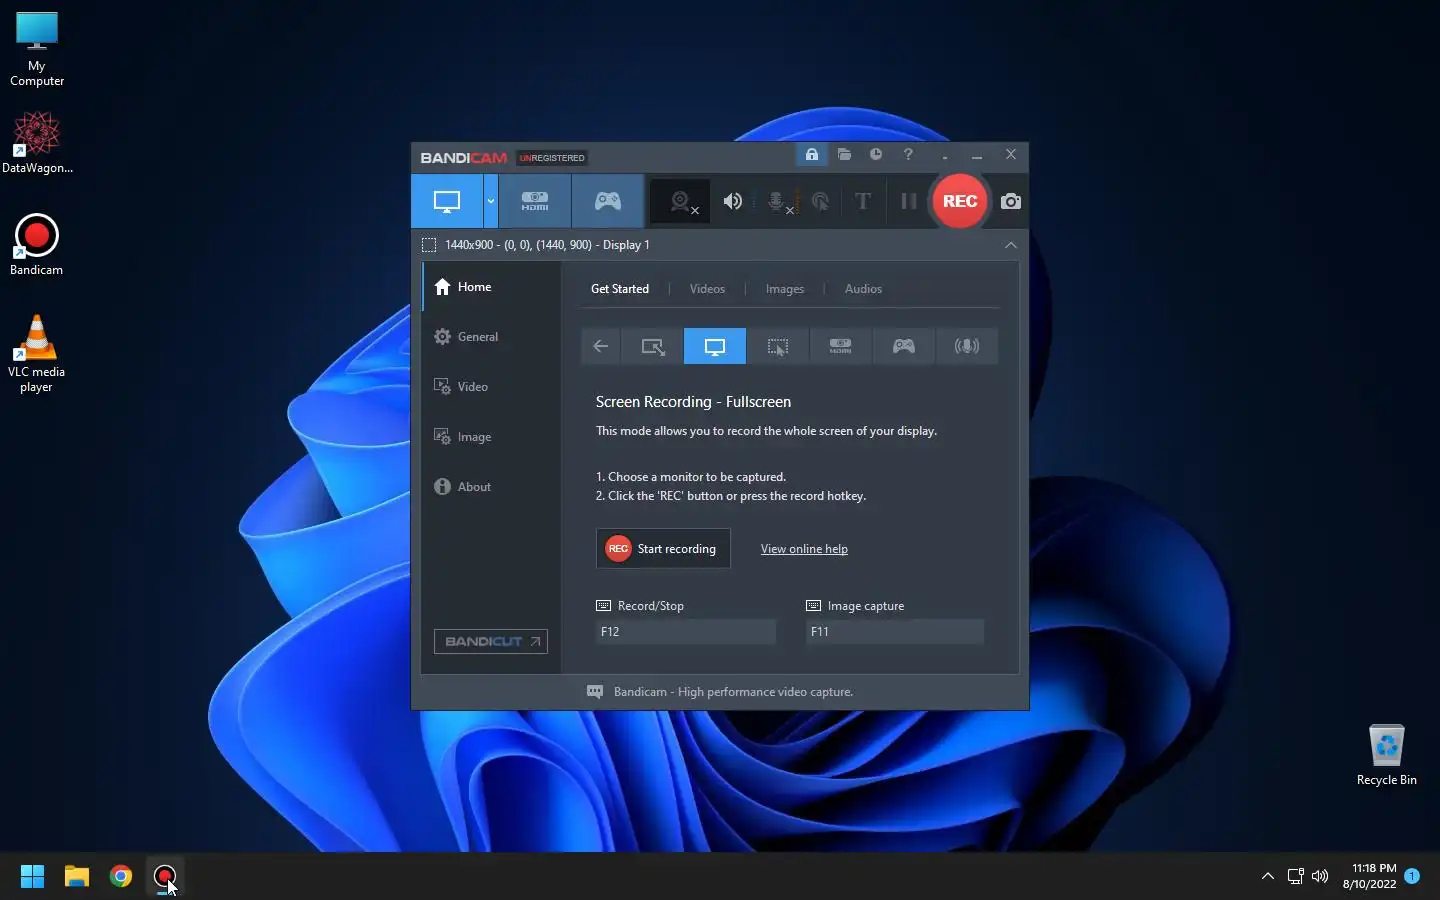Click the Bandicam taskbar icon
Image resolution: width=1440 pixels, height=900 pixels.
pos(165,876)
